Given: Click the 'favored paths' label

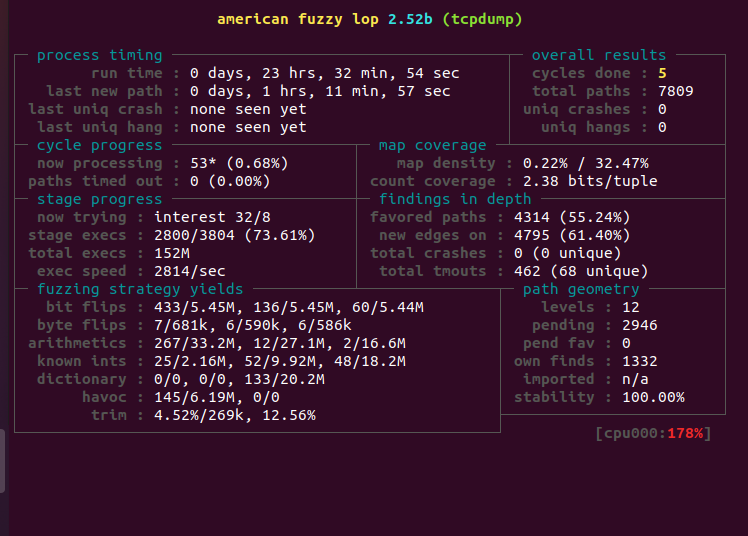Looking at the screenshot, I should click(x=428, y=217).
